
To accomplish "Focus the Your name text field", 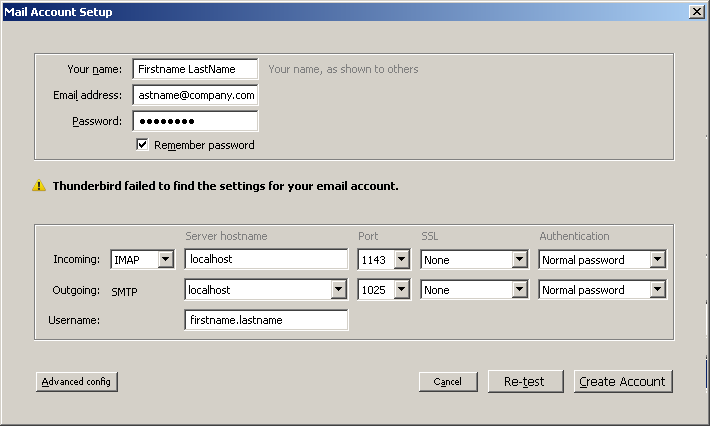I will coord(195,69).
